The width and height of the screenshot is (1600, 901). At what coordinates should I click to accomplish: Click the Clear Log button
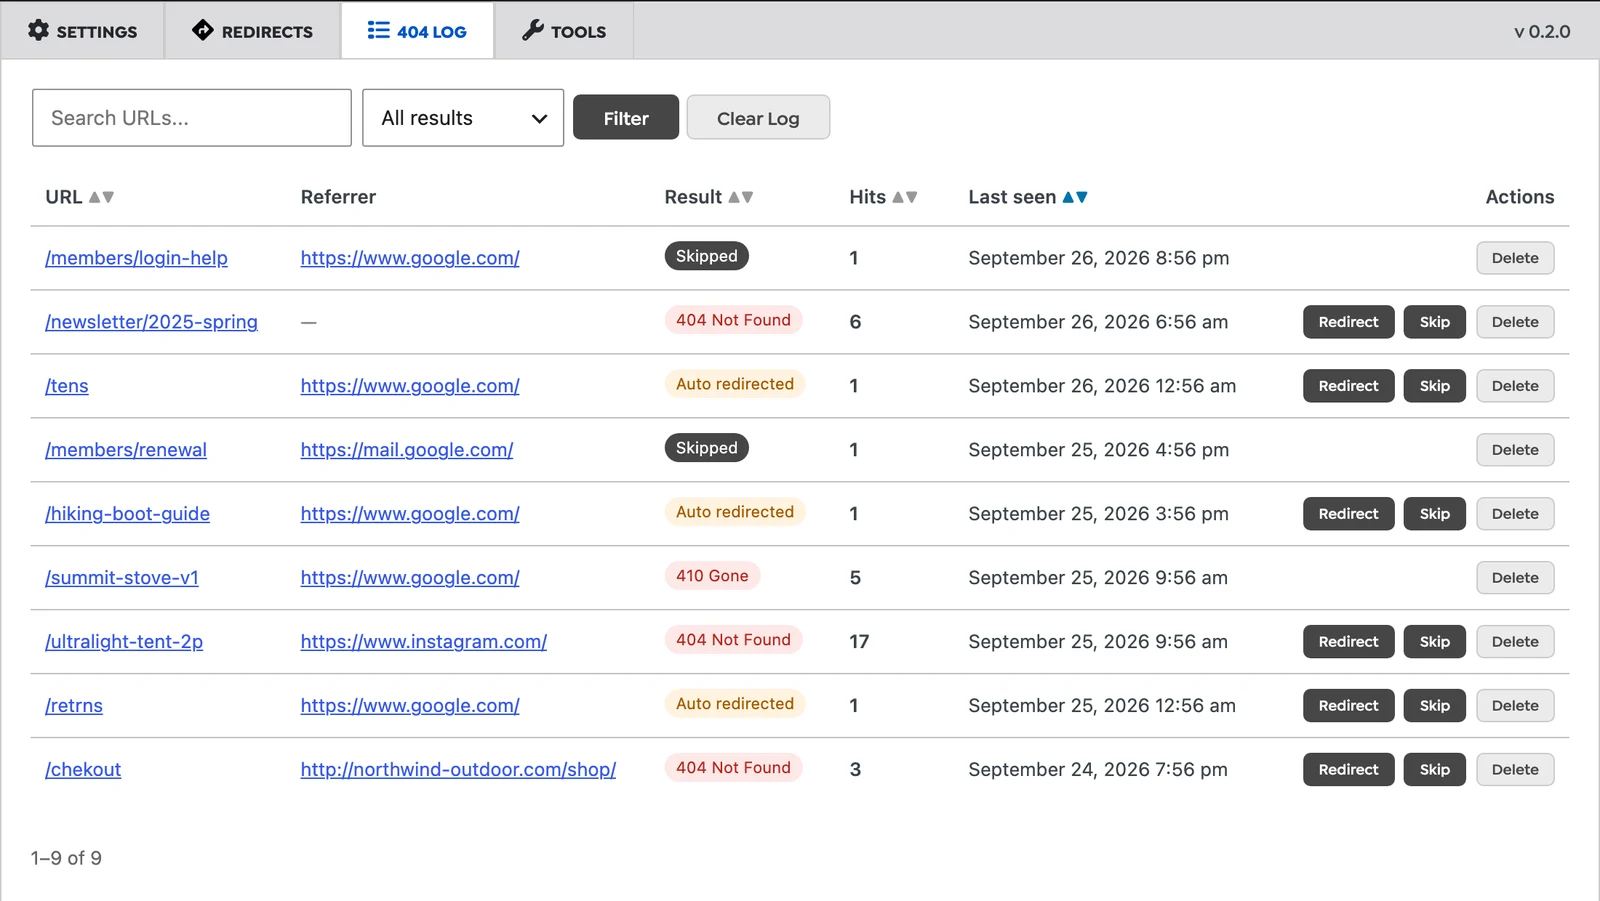coord(758,118)
